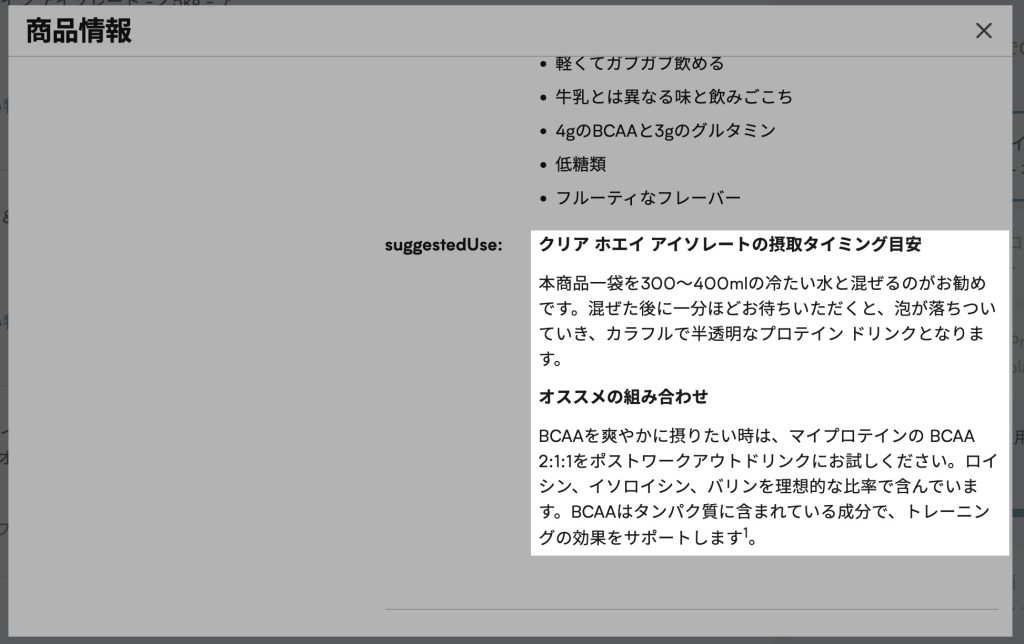This screenshot has width=1024, height=644.
Task: Click the bullet dot before 軽くてガブガブ飲める
Action: [x=543, y=64]
